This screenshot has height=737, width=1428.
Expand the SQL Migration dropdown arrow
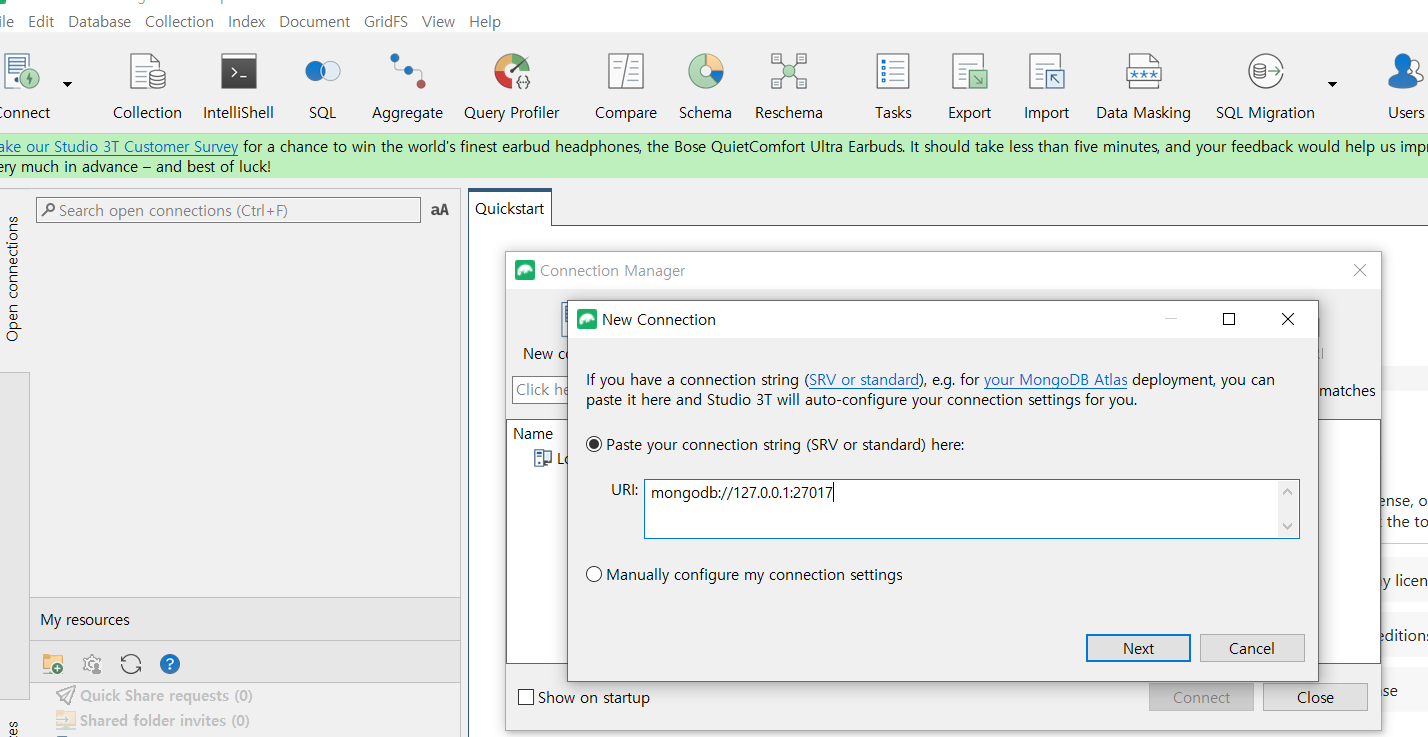tap(1332, 84)
